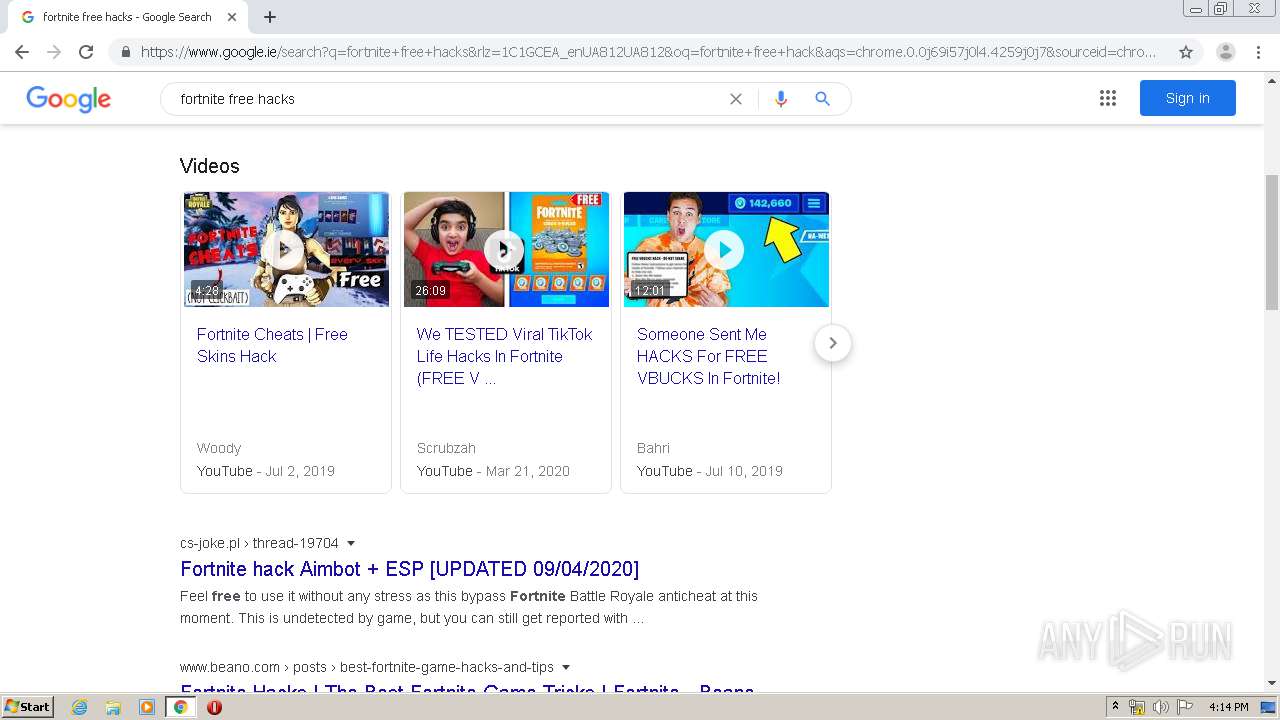Expand options arrow next to cs-joke.pl
This screenshot has width=1280, height=720.
351,544
